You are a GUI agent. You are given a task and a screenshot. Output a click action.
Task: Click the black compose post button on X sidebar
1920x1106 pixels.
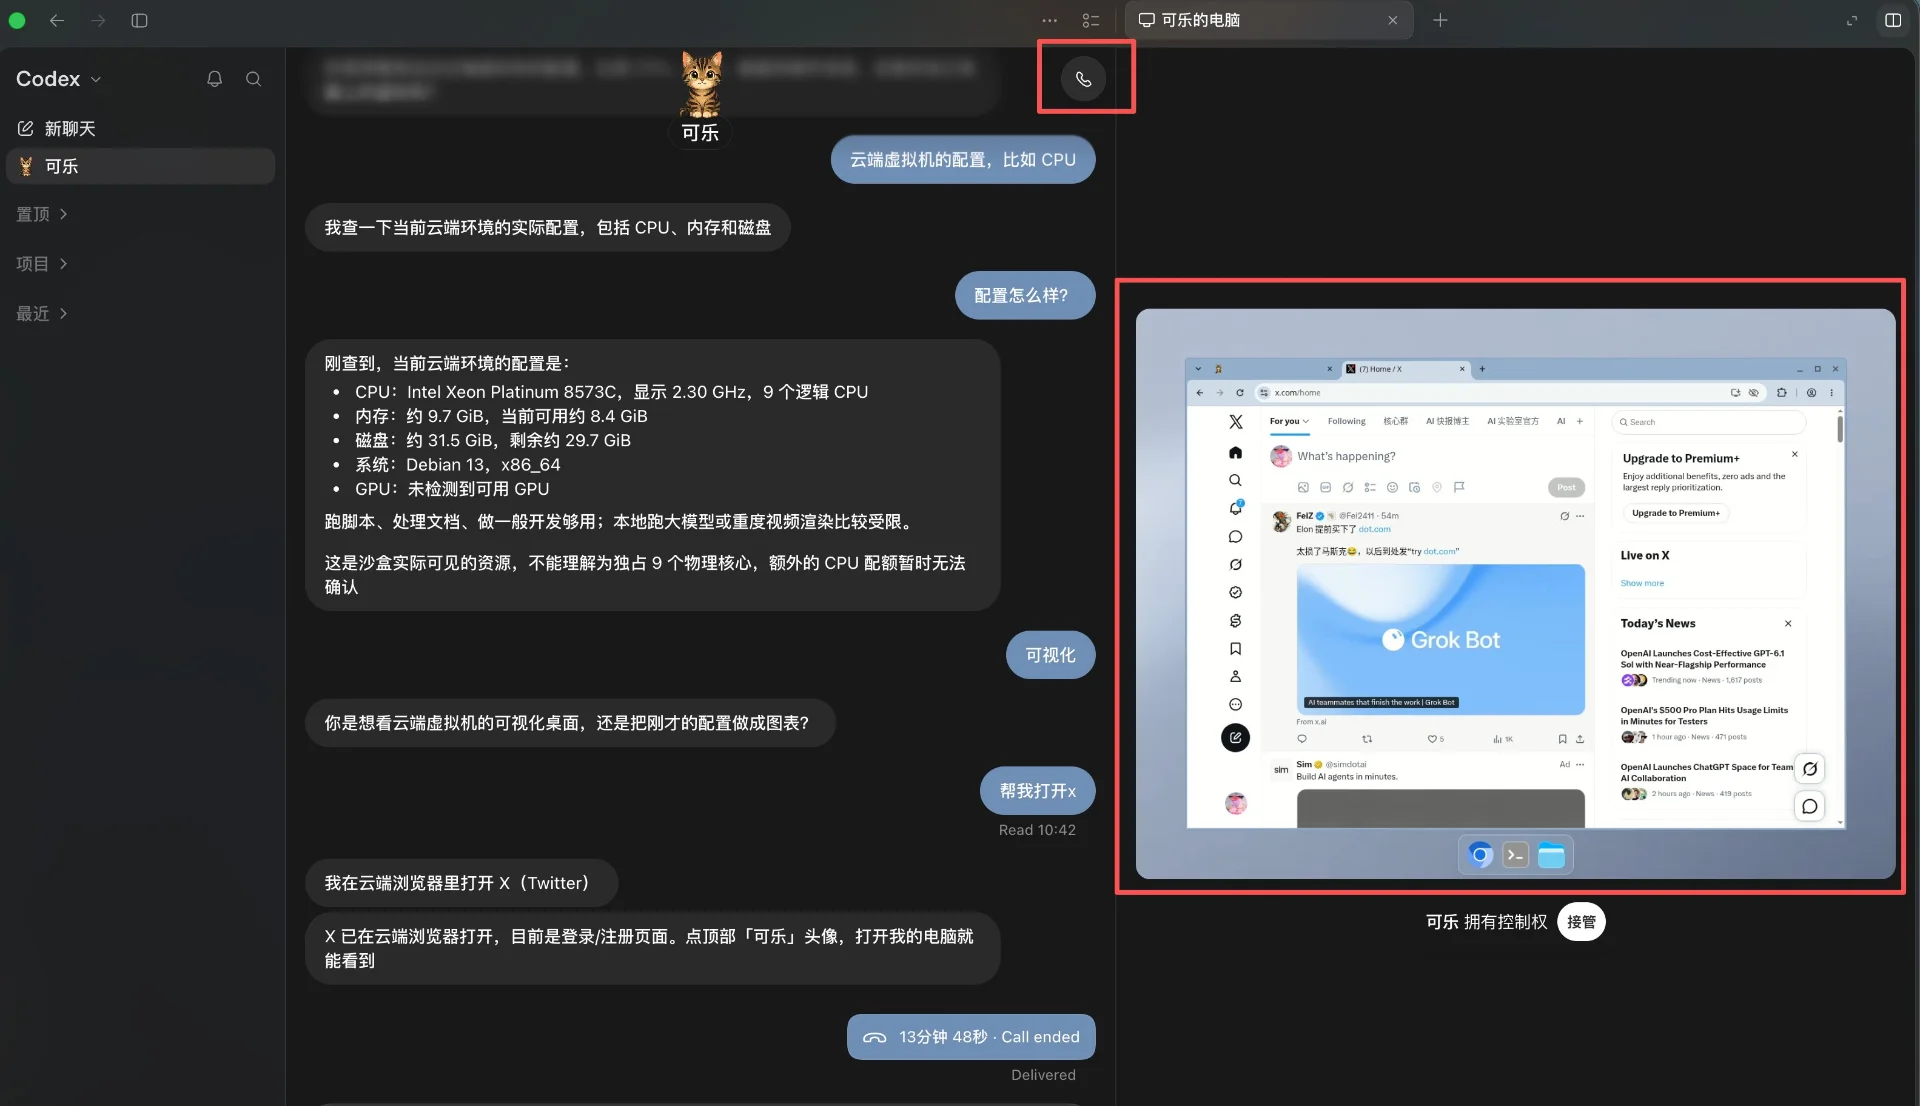click(1235, 738)
